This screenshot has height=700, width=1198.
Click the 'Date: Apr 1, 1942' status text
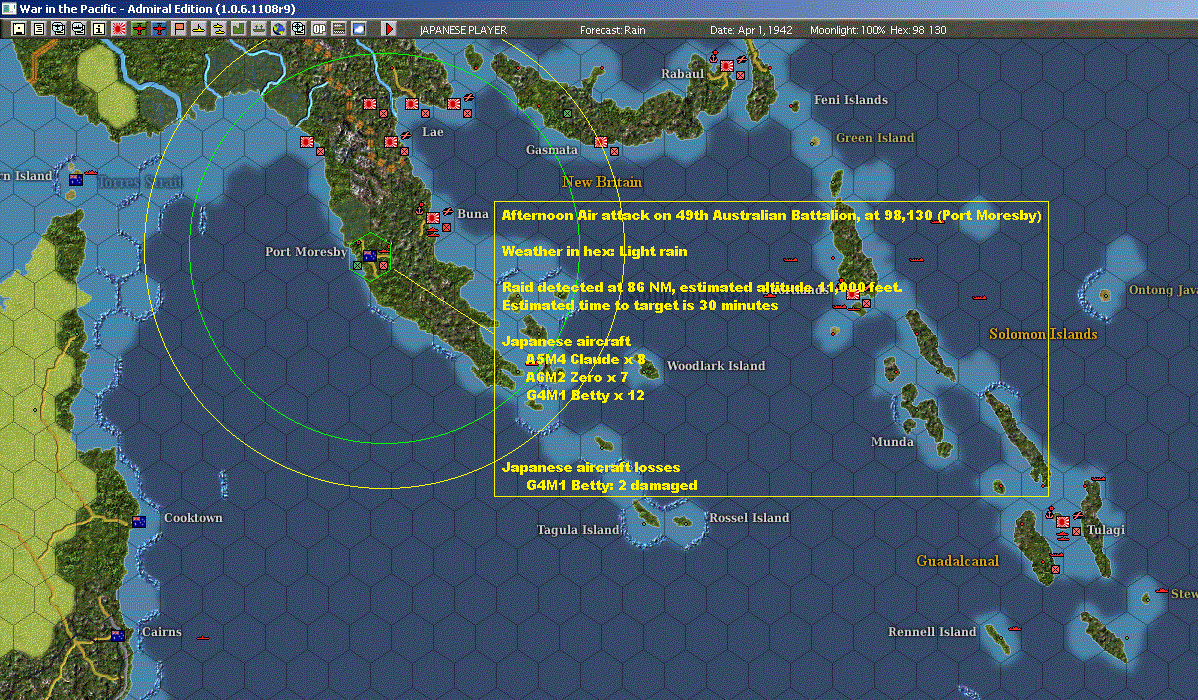[751, 30]
